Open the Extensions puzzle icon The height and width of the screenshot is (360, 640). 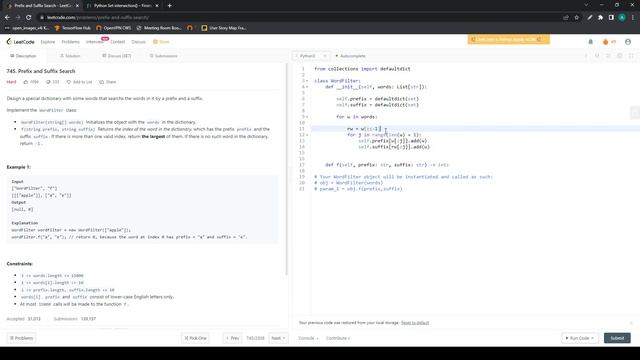[x=600, y=18]
